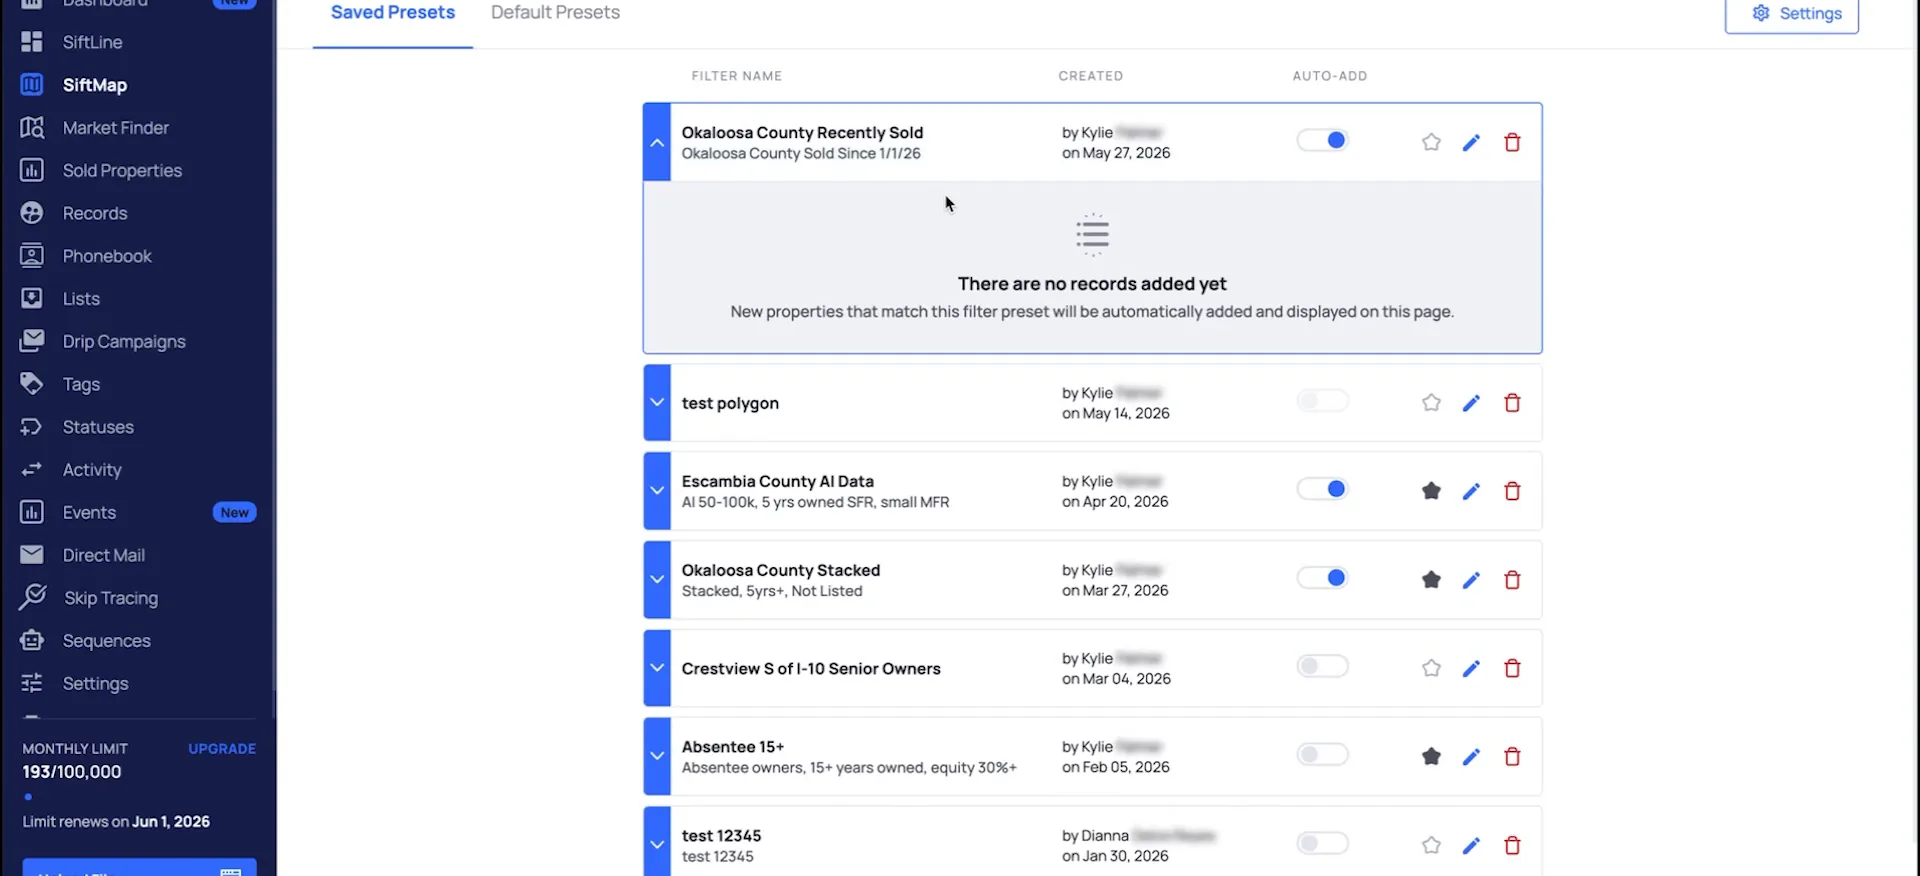The width and height of the screenshot is (1920, 876).
Task: Click the Events New badge
Action: [x=235, y=513]
